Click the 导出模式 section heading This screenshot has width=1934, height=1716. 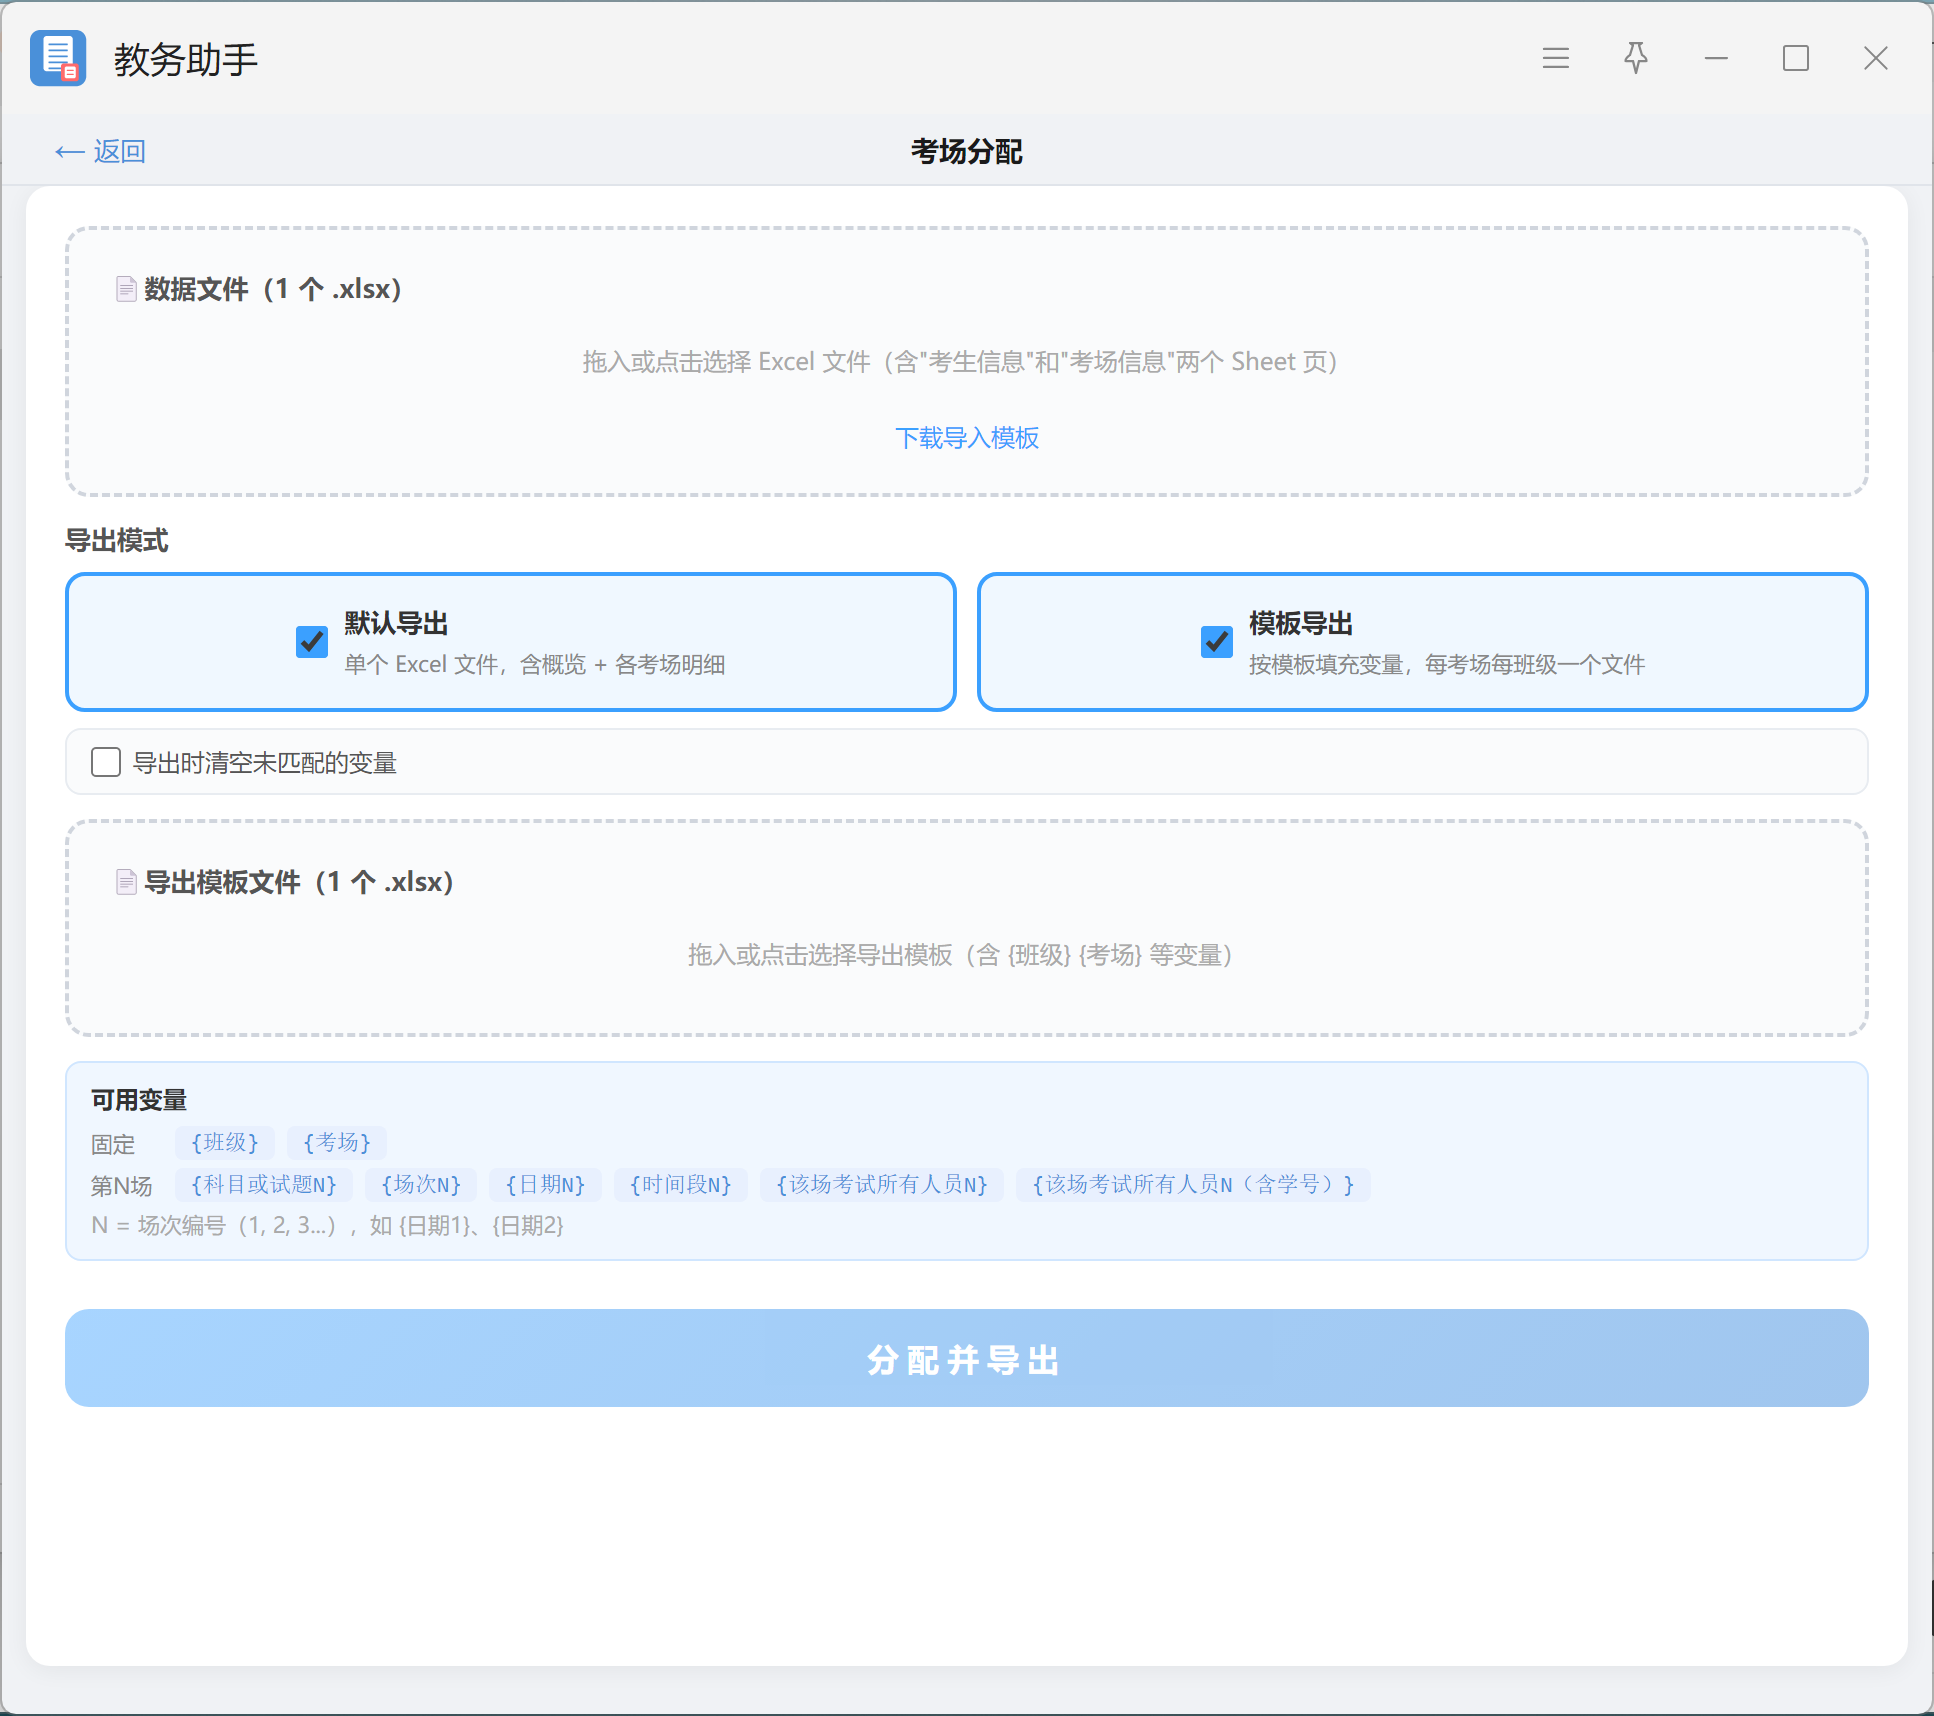[117, 541]
